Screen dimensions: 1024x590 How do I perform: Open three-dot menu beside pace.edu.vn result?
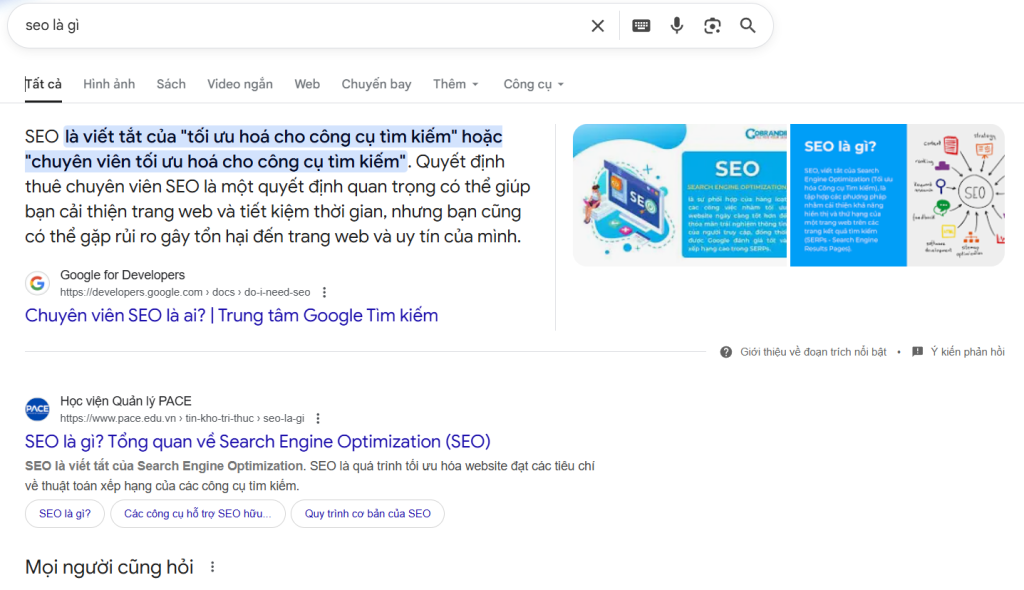318,419
